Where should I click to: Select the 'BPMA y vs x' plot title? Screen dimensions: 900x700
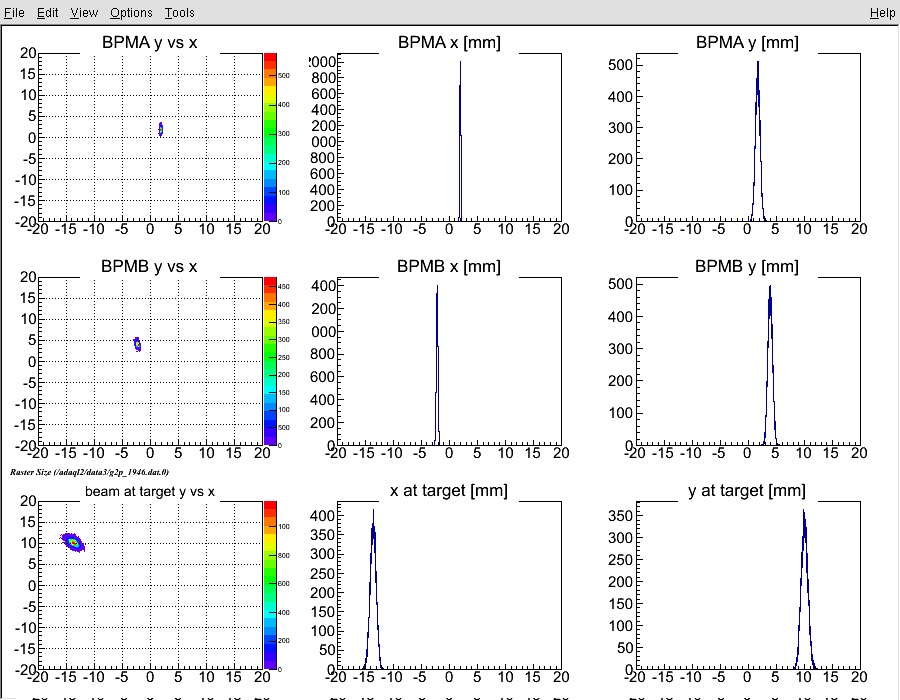(x=149, y=42)
